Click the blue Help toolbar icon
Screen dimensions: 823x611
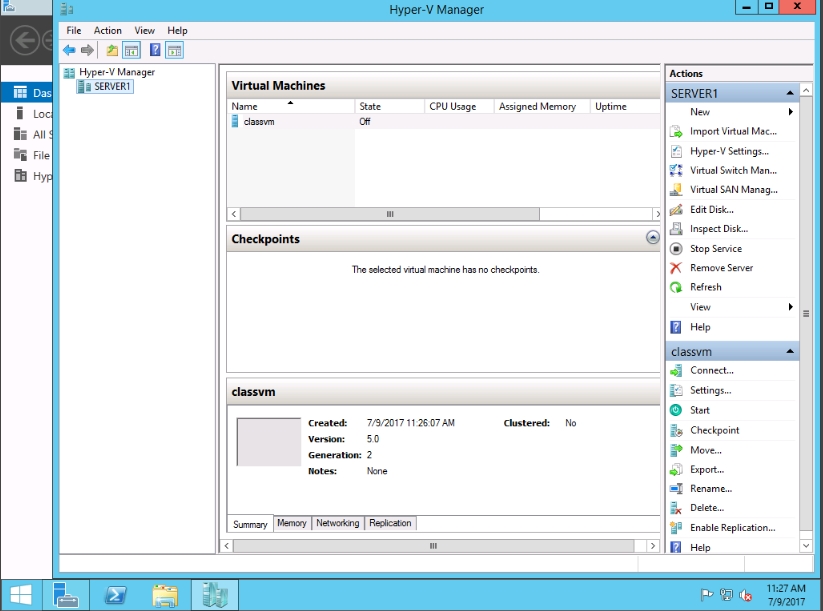[155, 50]
